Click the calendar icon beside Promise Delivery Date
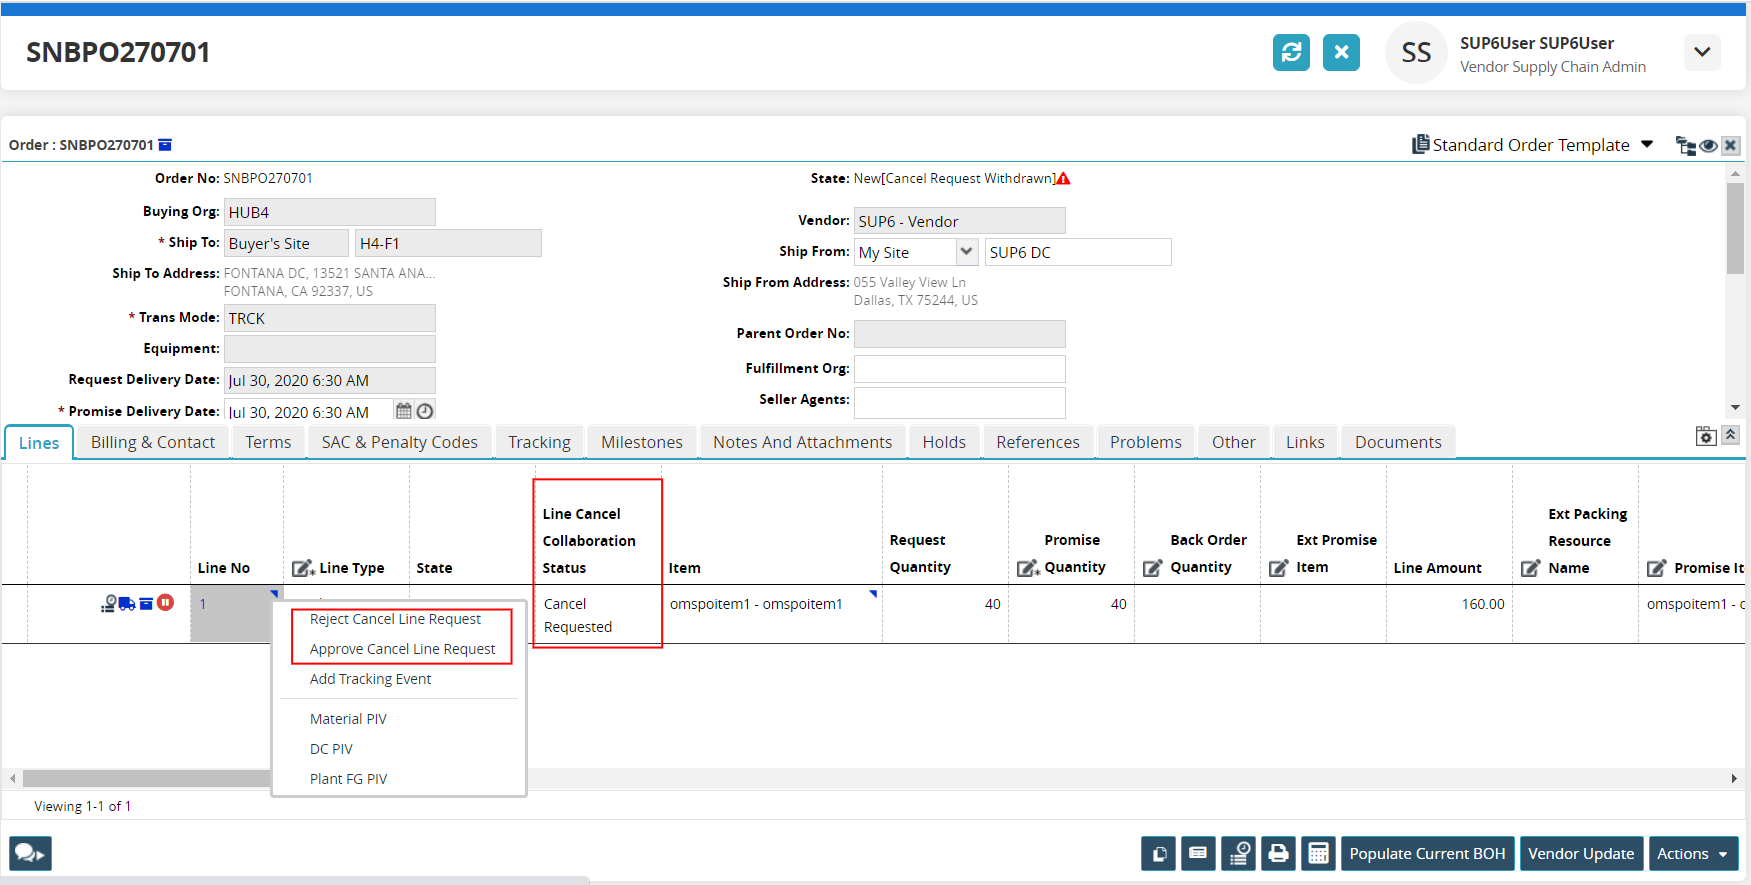The width and height of the screenshot is (1751, 885). tap(404, 411)
